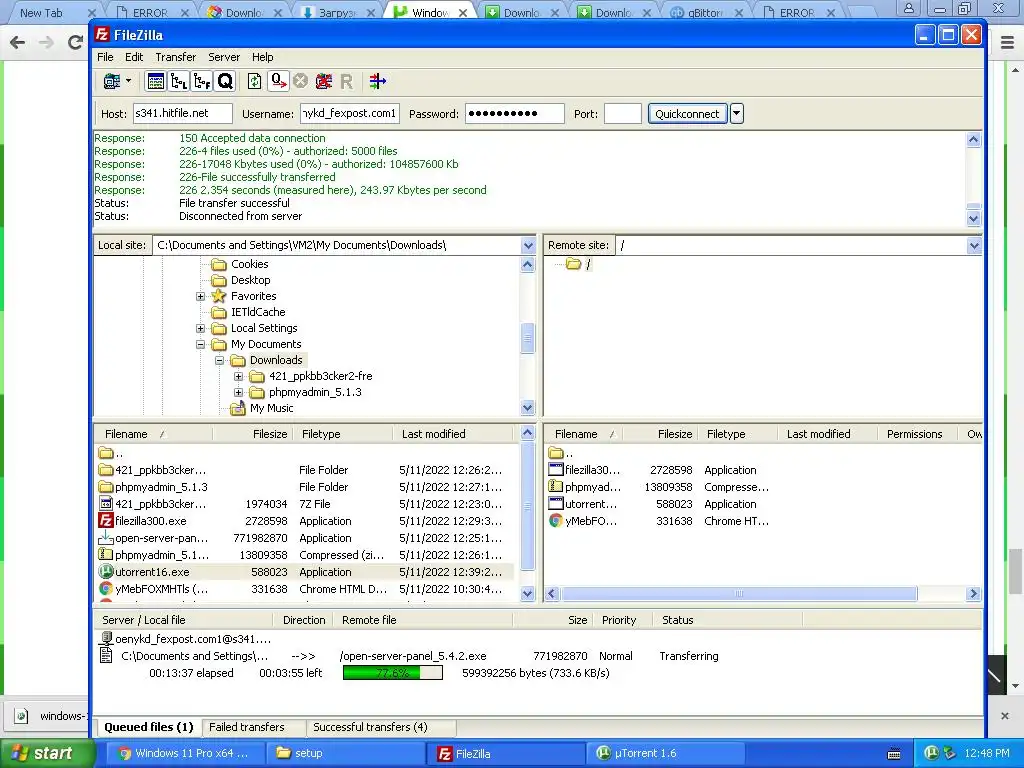1024x768 pixels.
Task: Select the Cookies folder in local tree
Action: pyautogui.click(x=249, y=264)
